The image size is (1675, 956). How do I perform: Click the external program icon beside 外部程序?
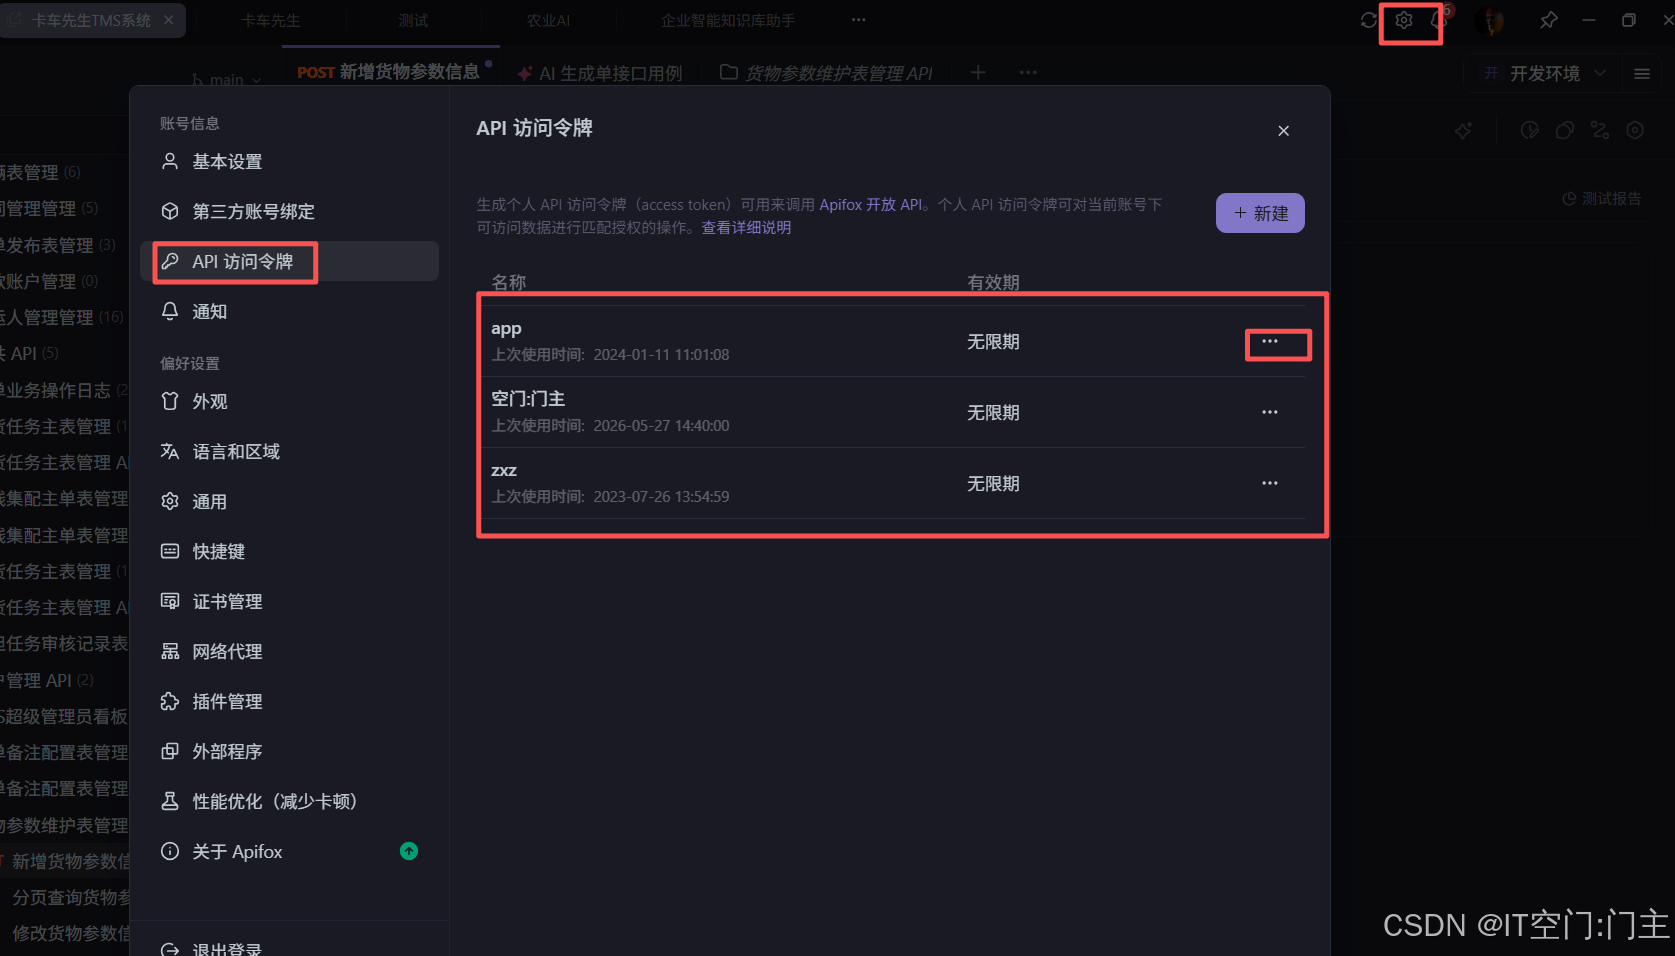tap(170, 751)
